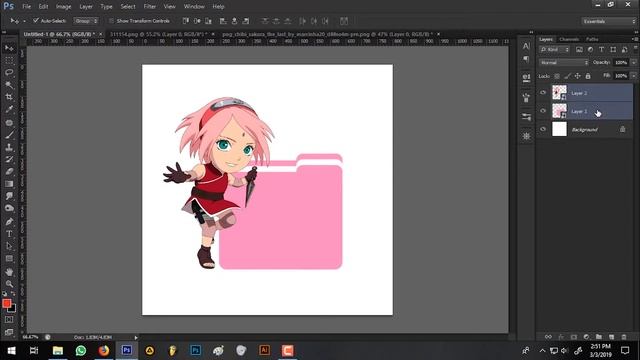Enable Show Transform Controls checkbox
640x360 pixels.
coord(111,21)
